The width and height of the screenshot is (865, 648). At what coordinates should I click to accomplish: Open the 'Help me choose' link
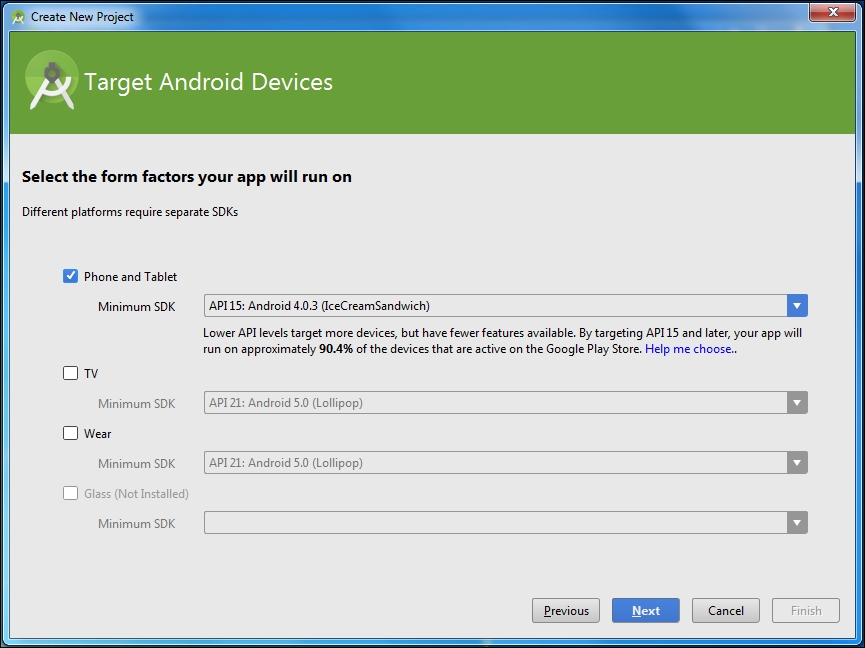pyautogui.click(x=689, y=350)
